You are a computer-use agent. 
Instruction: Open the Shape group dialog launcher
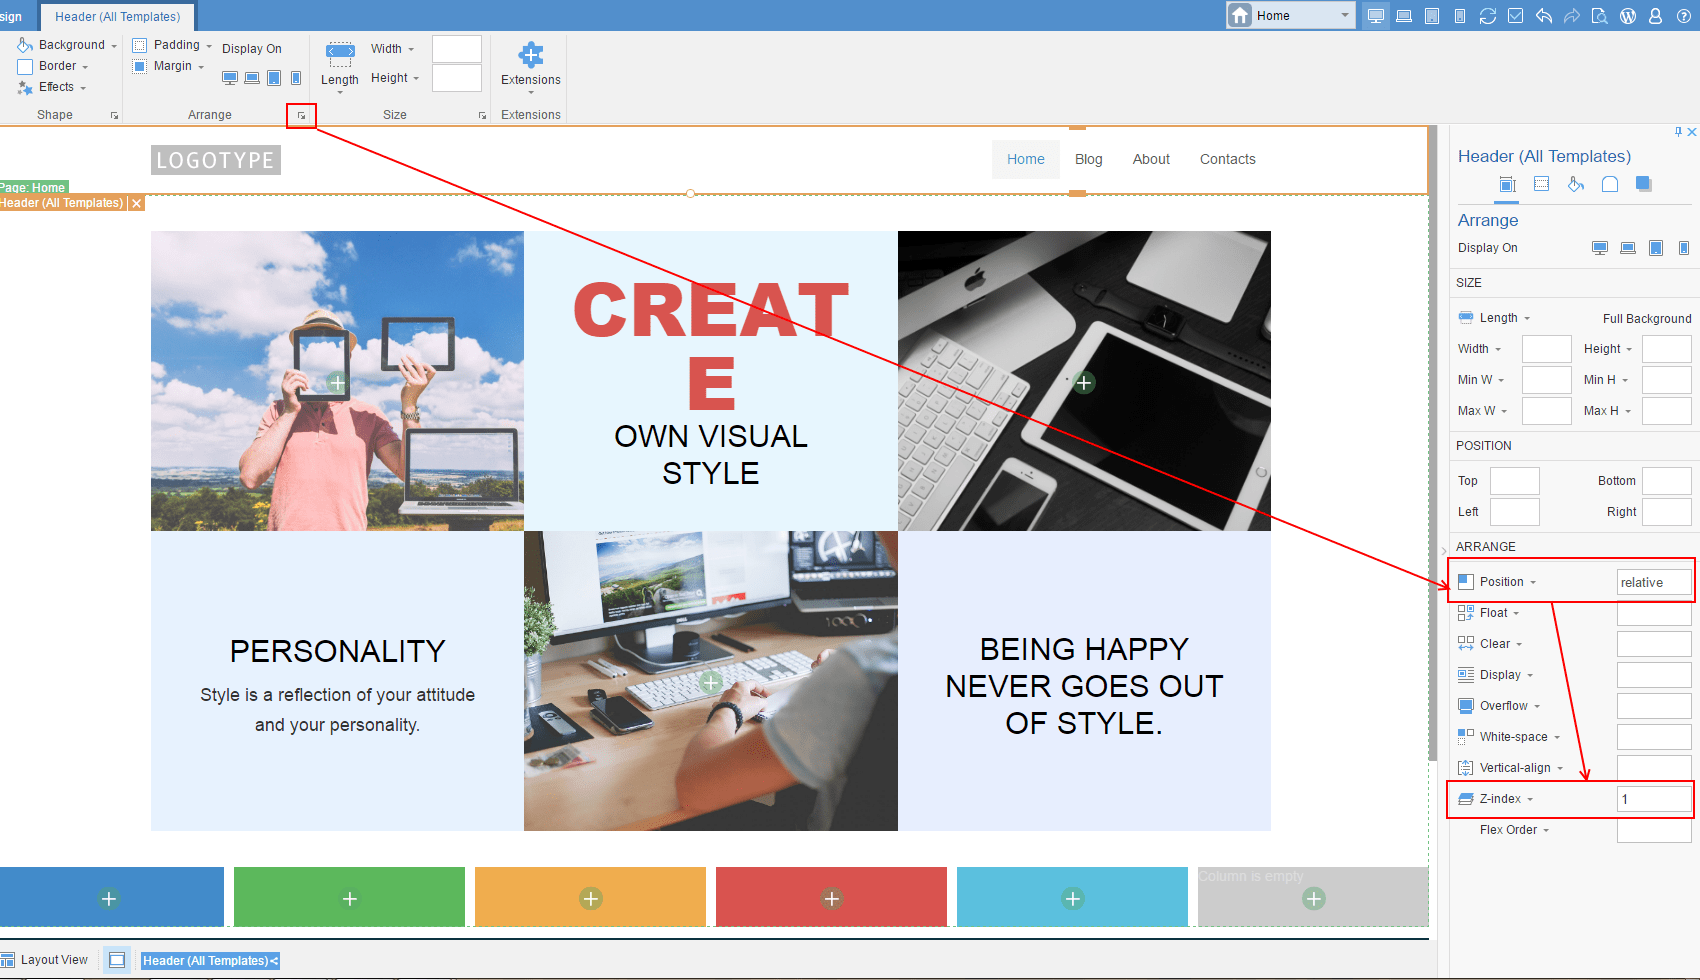click(x=115, y=116)
